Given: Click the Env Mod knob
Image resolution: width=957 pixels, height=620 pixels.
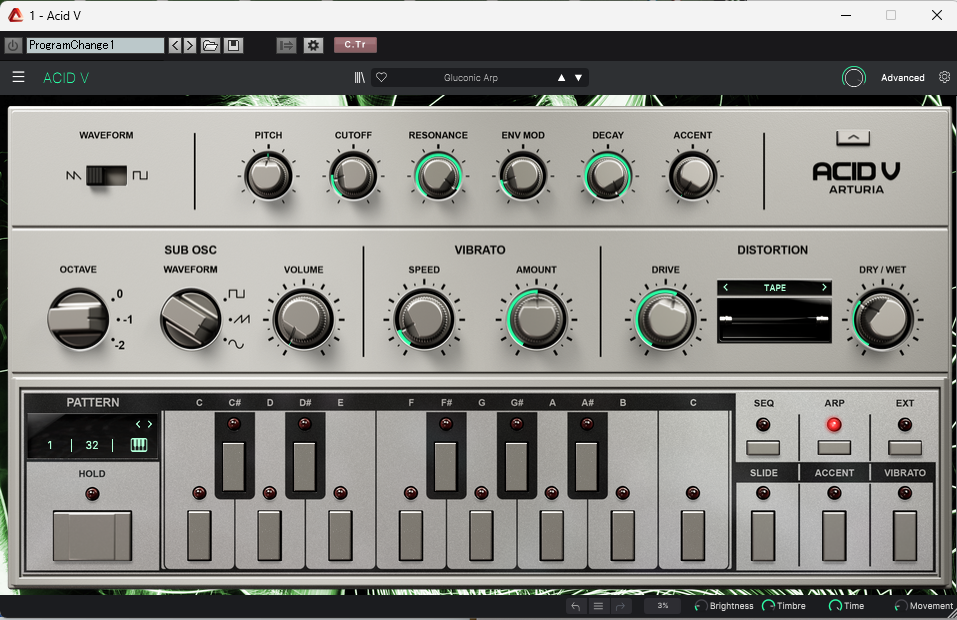Looking at the screenshot, I should click(x=522, y=176).
